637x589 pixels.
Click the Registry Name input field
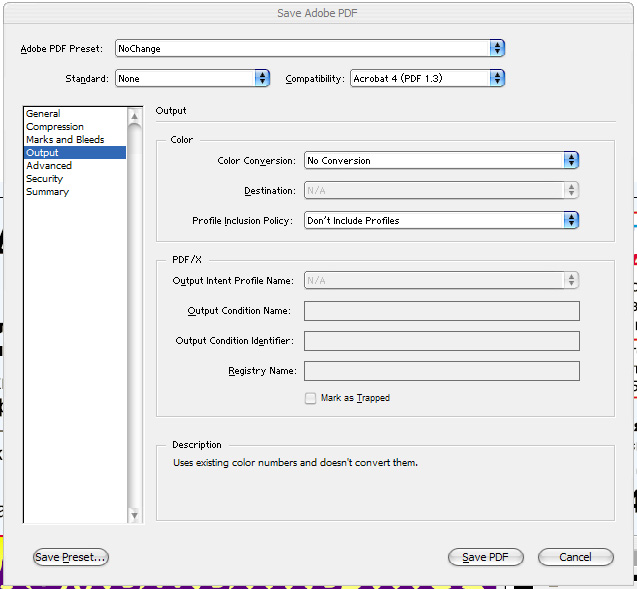[x=442, y=371]
